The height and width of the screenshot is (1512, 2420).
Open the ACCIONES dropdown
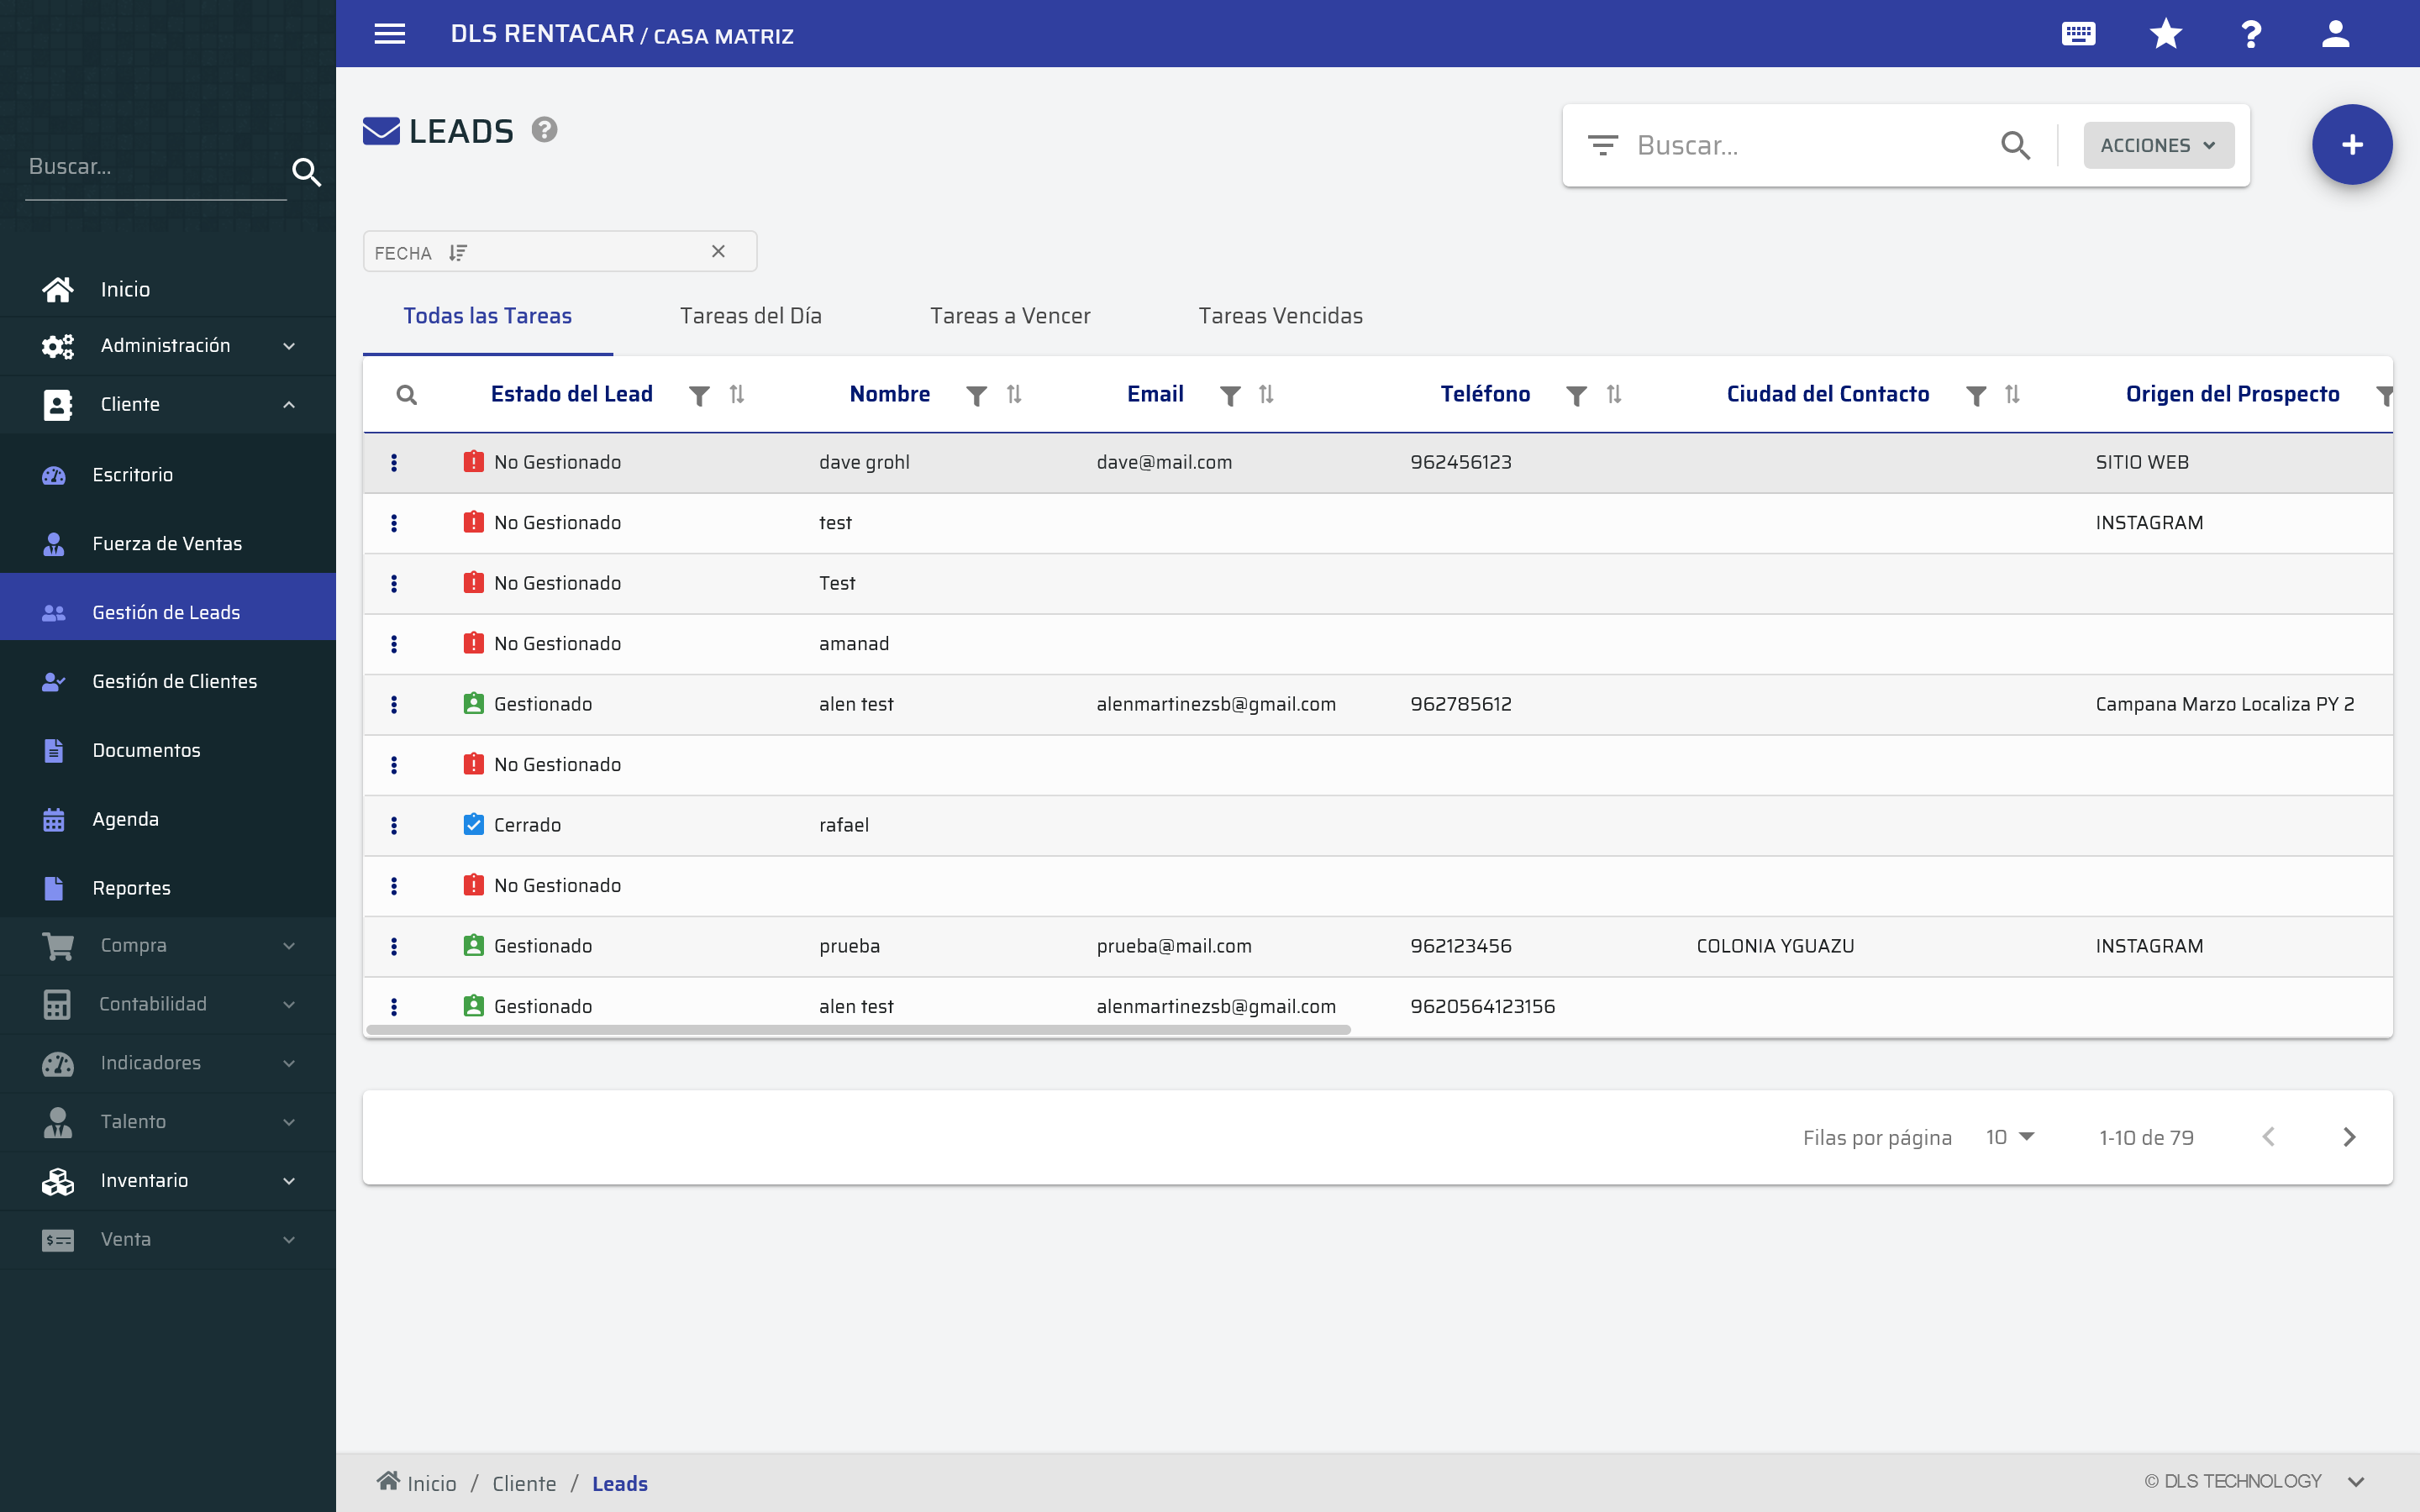(x=2158, y=146)
